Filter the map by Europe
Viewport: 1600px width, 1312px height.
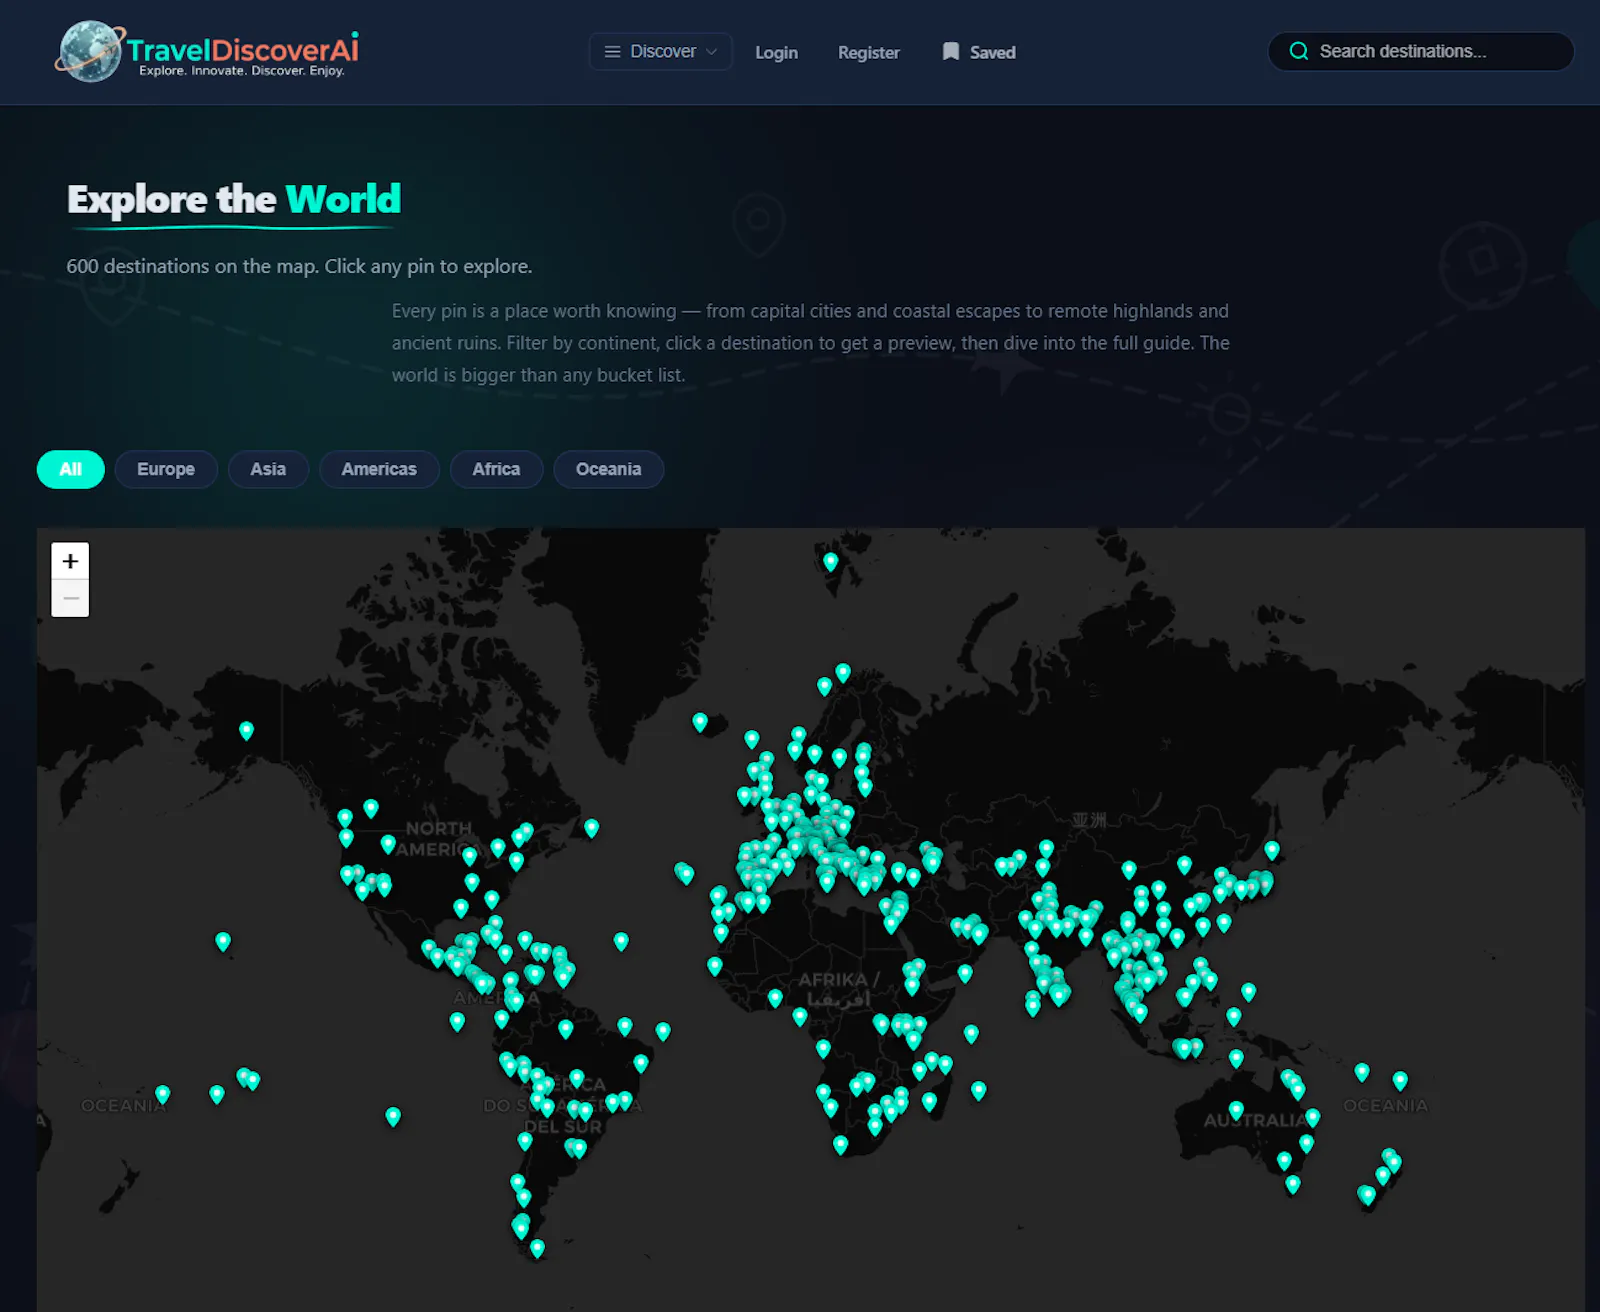(x=166, y=469)
